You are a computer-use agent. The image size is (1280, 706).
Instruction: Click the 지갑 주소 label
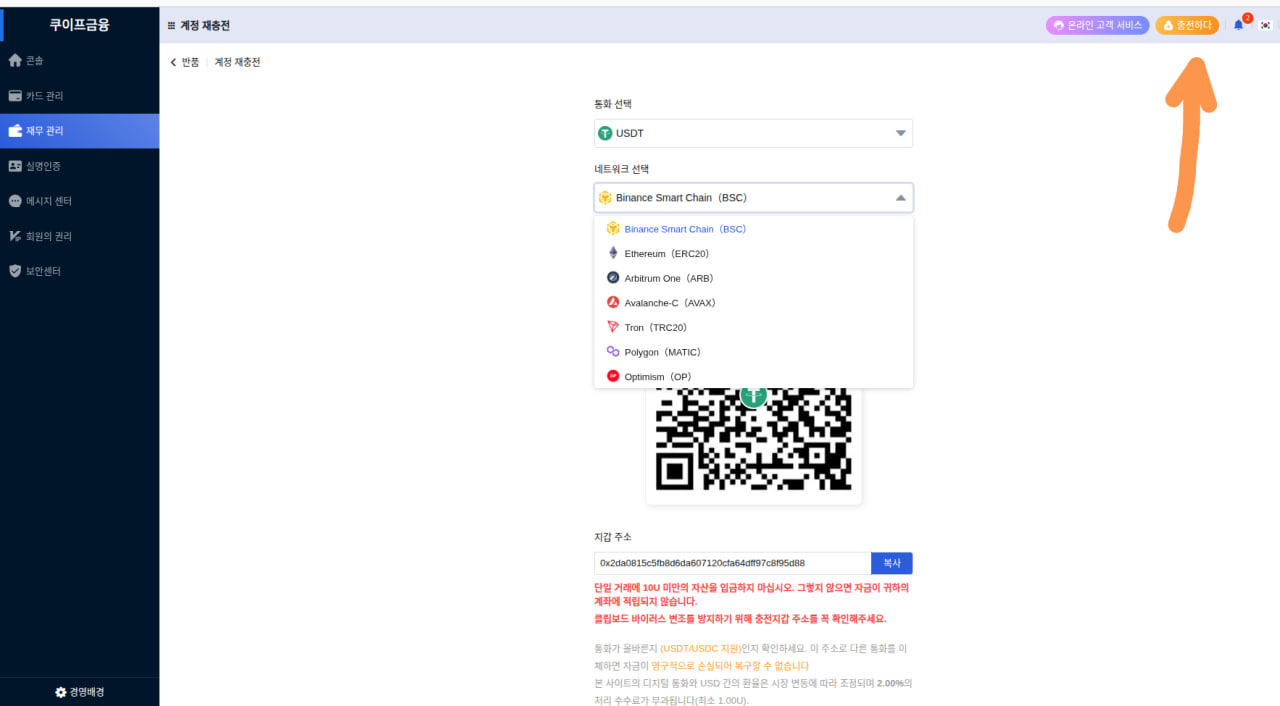(x=613, y=537)
